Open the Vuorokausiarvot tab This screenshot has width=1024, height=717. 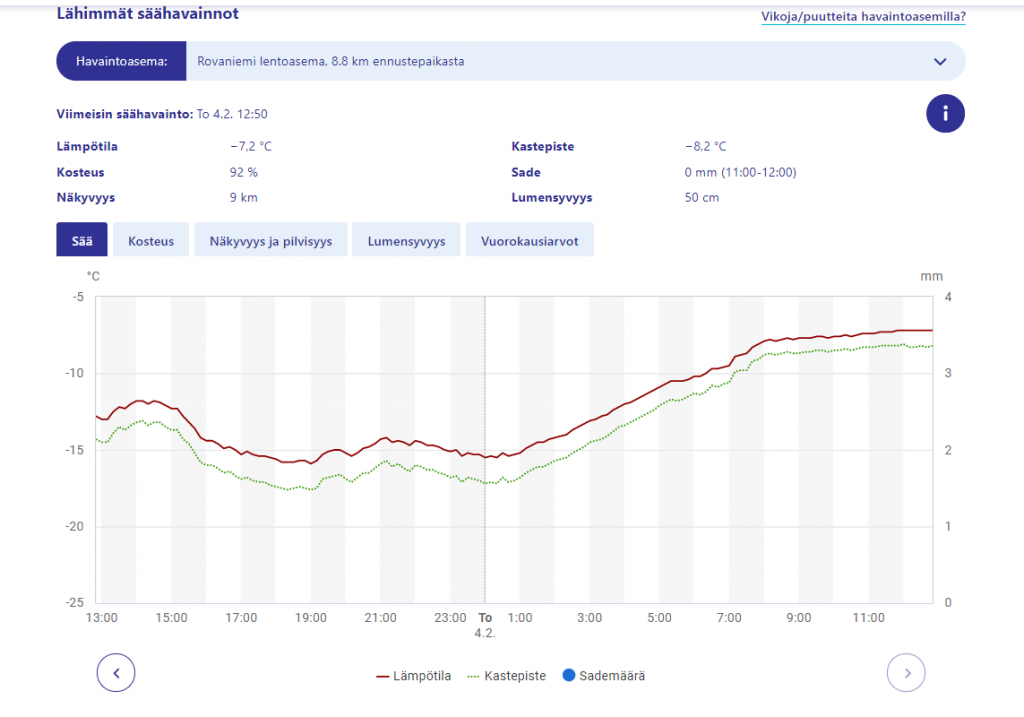coord(529,241)
